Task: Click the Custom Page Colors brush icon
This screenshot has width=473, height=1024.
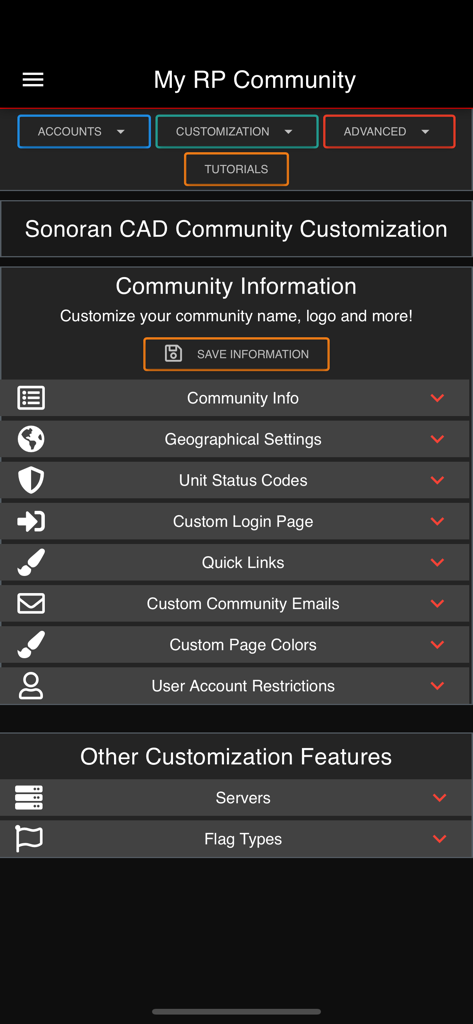Action: [31, 645]
